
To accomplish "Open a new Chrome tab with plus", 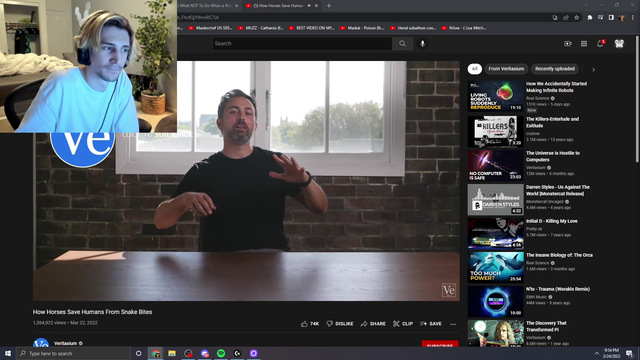I will coord(329,6).
